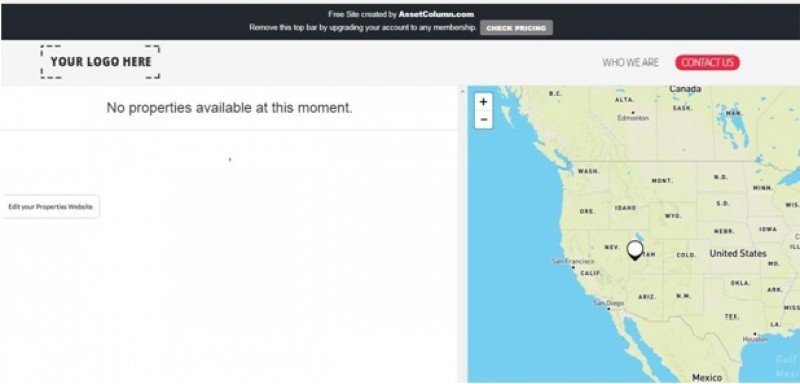This screenshot has height=384, width=800.
Task: Click the YOUR LOGO HERE placeholder
Action: pos(101,62)
